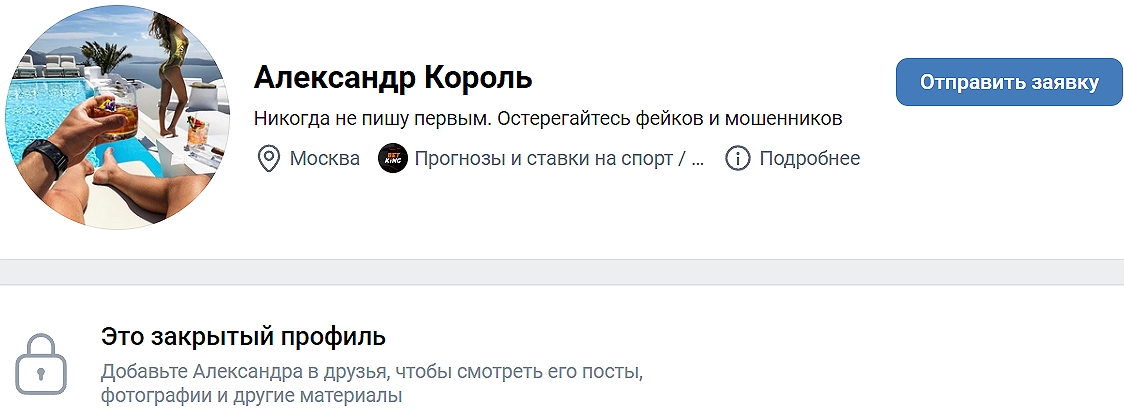Viewport: 1124px width, 409px height.
Task: Click the Это закрытый профиль heading
Action: click(x=243, y=337)
